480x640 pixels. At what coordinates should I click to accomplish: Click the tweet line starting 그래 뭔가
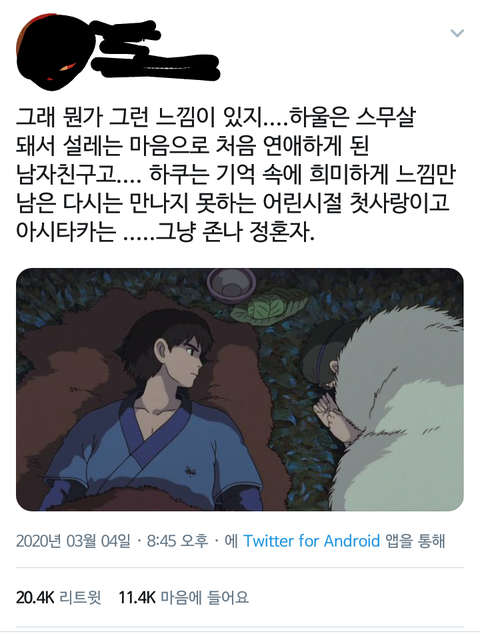pos(216,118)
